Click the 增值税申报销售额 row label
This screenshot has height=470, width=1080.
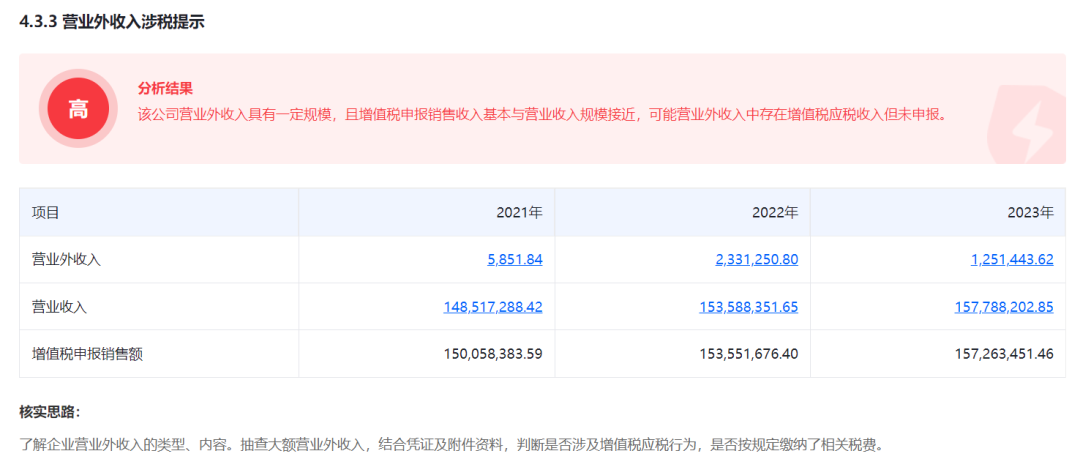(x=87, y=354)
